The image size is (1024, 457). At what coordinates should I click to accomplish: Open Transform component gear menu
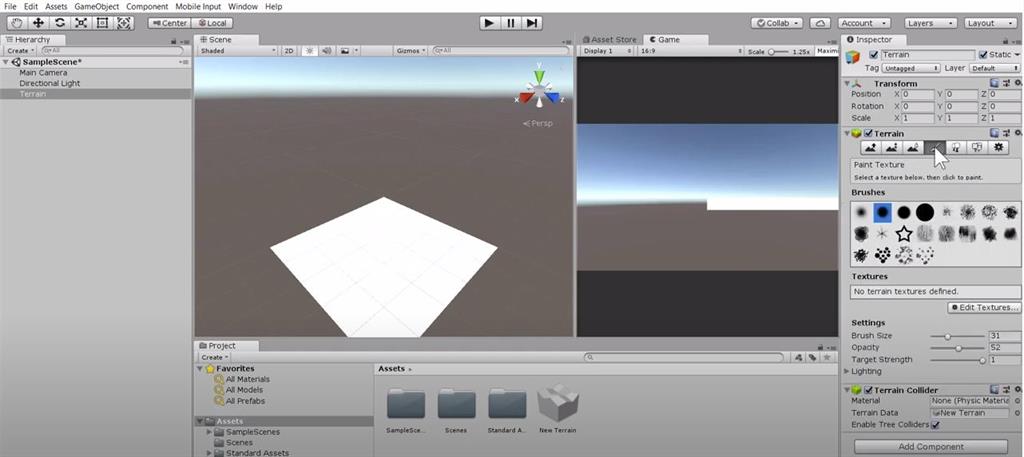pos(1016,84)
